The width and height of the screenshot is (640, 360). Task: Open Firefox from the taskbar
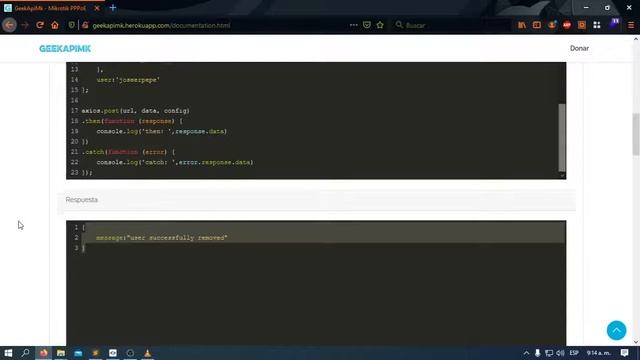click(x=43, y=353)
